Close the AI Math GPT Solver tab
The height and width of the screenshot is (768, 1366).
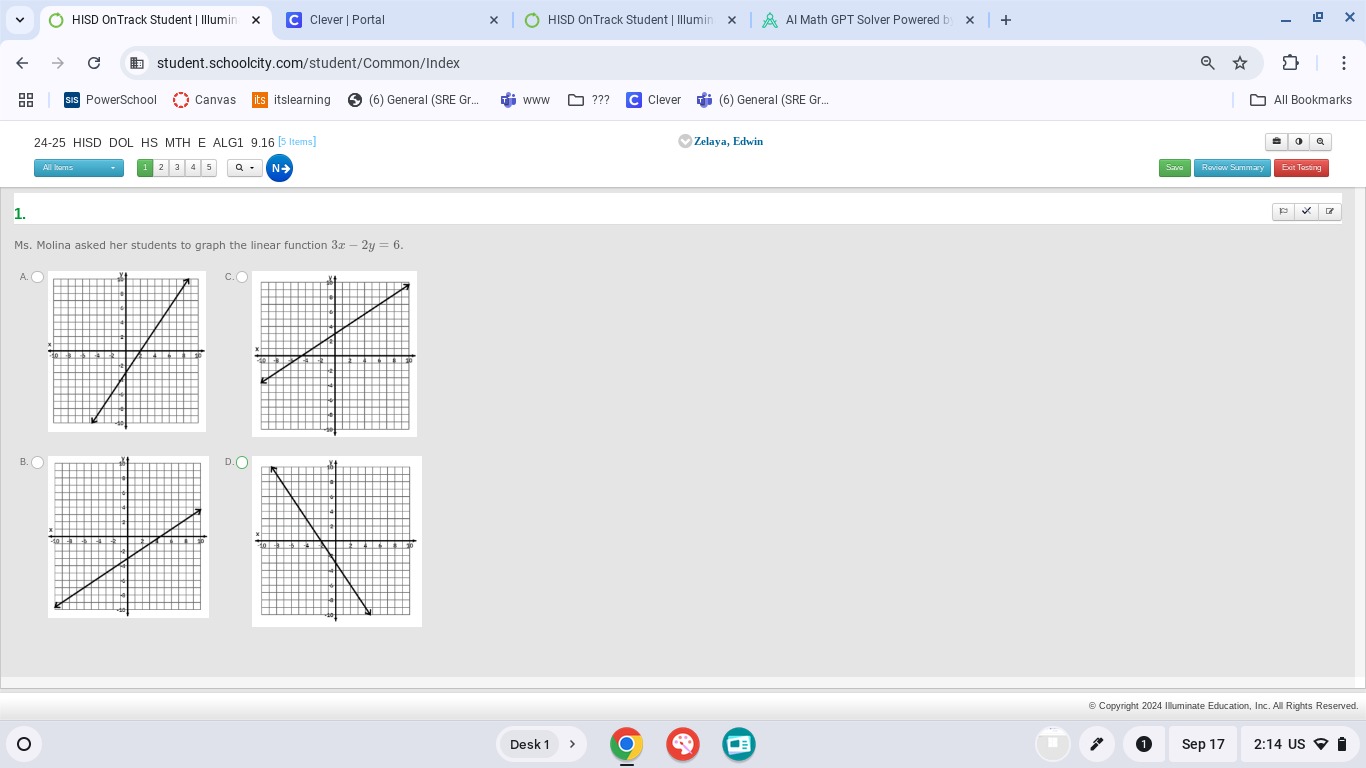click(970, 20)
